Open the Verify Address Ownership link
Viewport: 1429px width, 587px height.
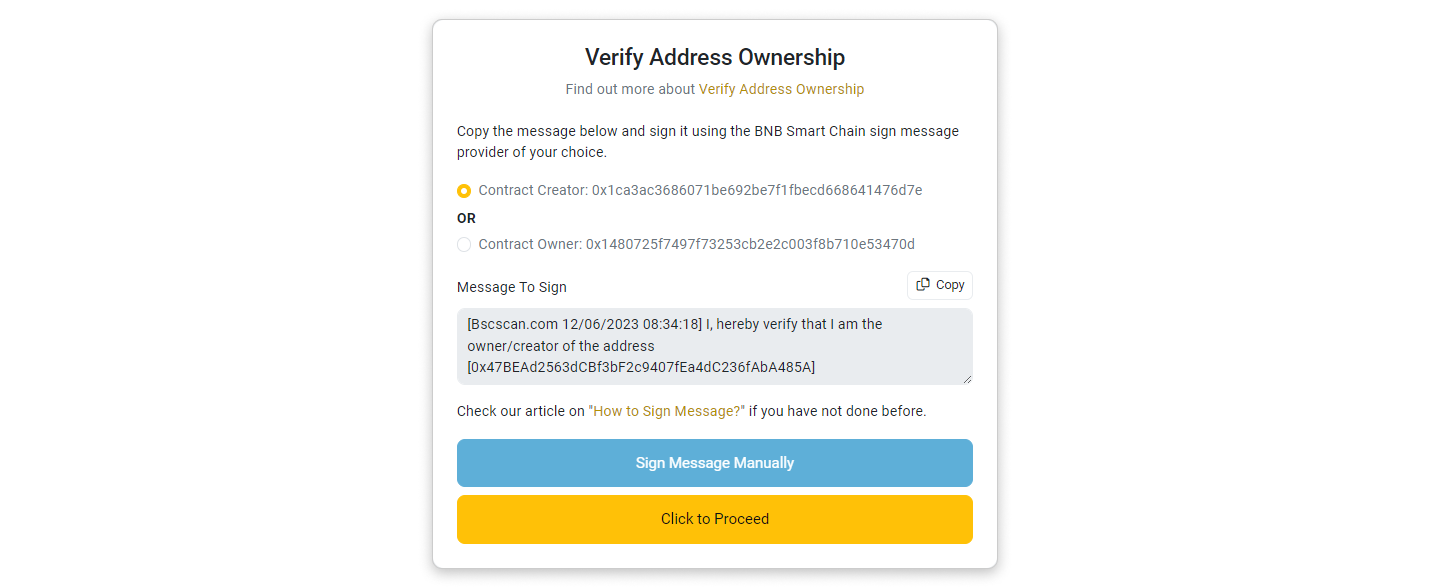(781, 89)
